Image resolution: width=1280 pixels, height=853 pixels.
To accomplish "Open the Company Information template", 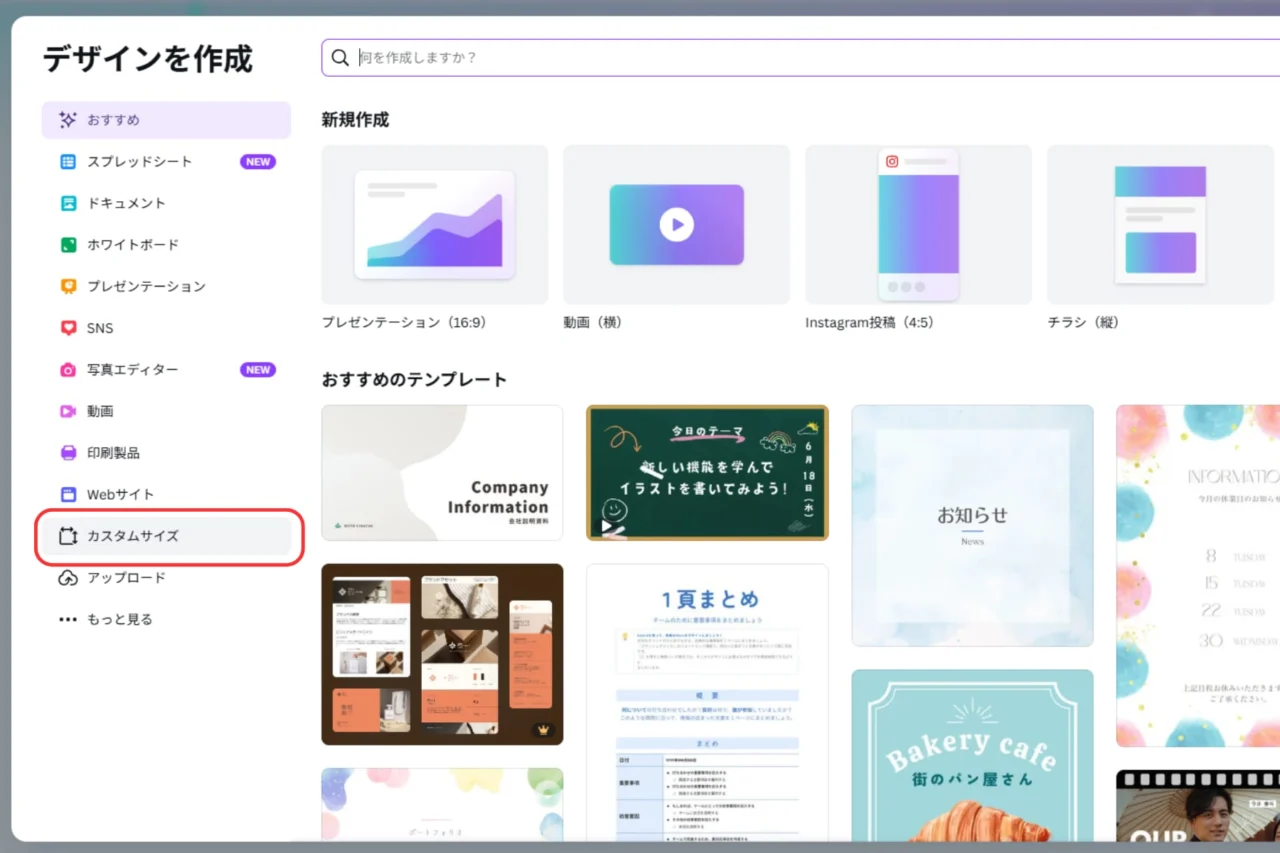I will 442,473.
